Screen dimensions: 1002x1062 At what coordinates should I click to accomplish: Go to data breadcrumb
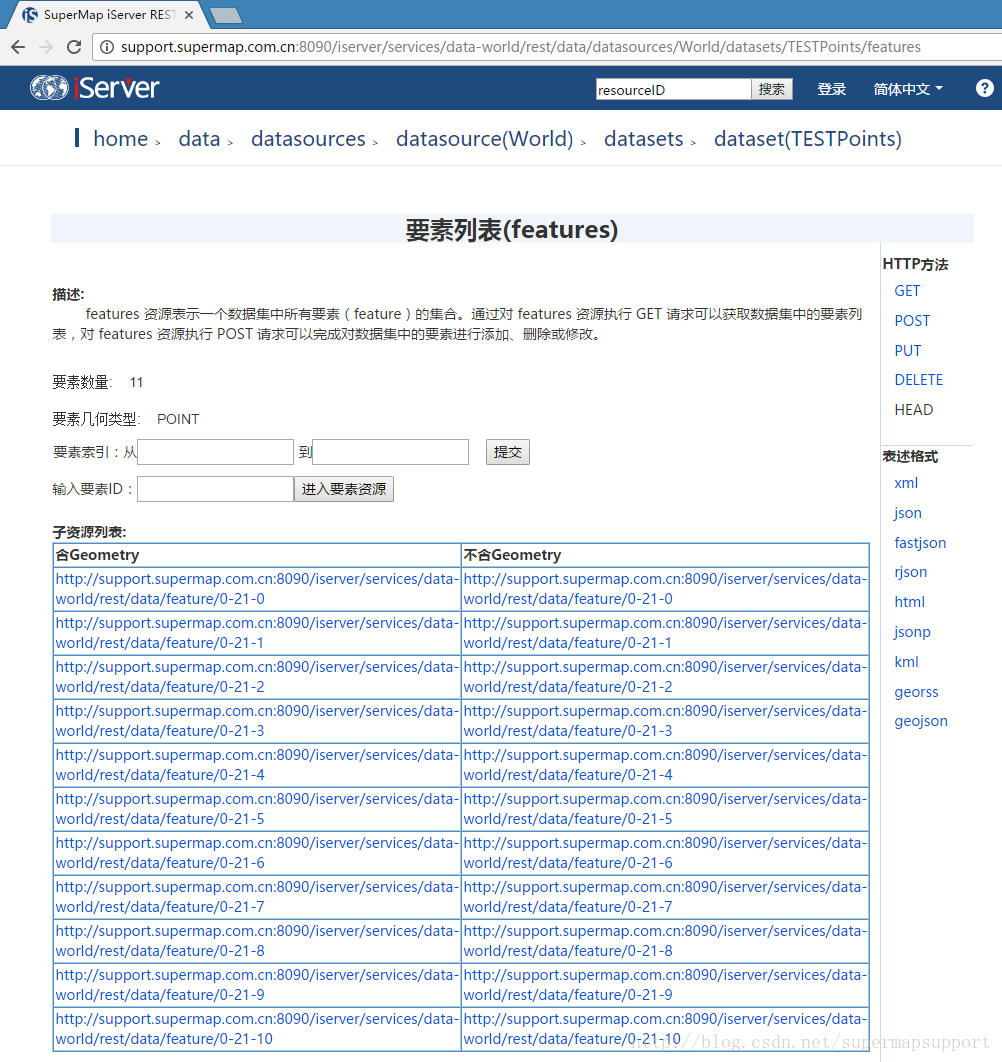(x=199, y=139)
